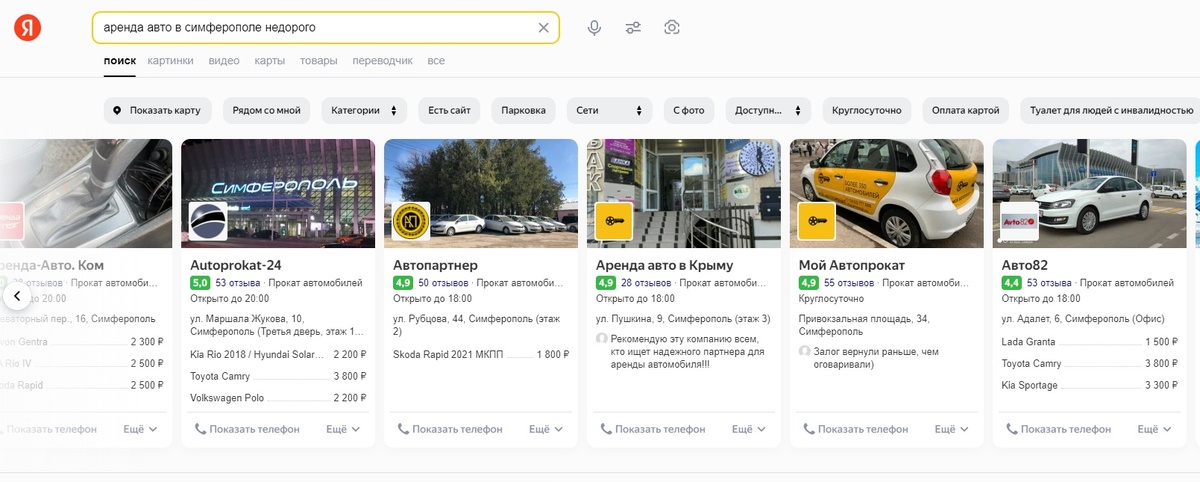Open 50 отзывов reviews for Автопартнер
The height and width of the screenshot is (482, 1200).
(443, 283)
